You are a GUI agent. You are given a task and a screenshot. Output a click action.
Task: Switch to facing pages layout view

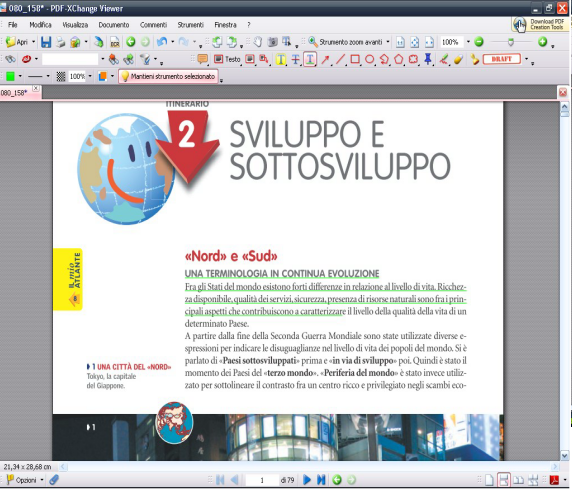518,480
